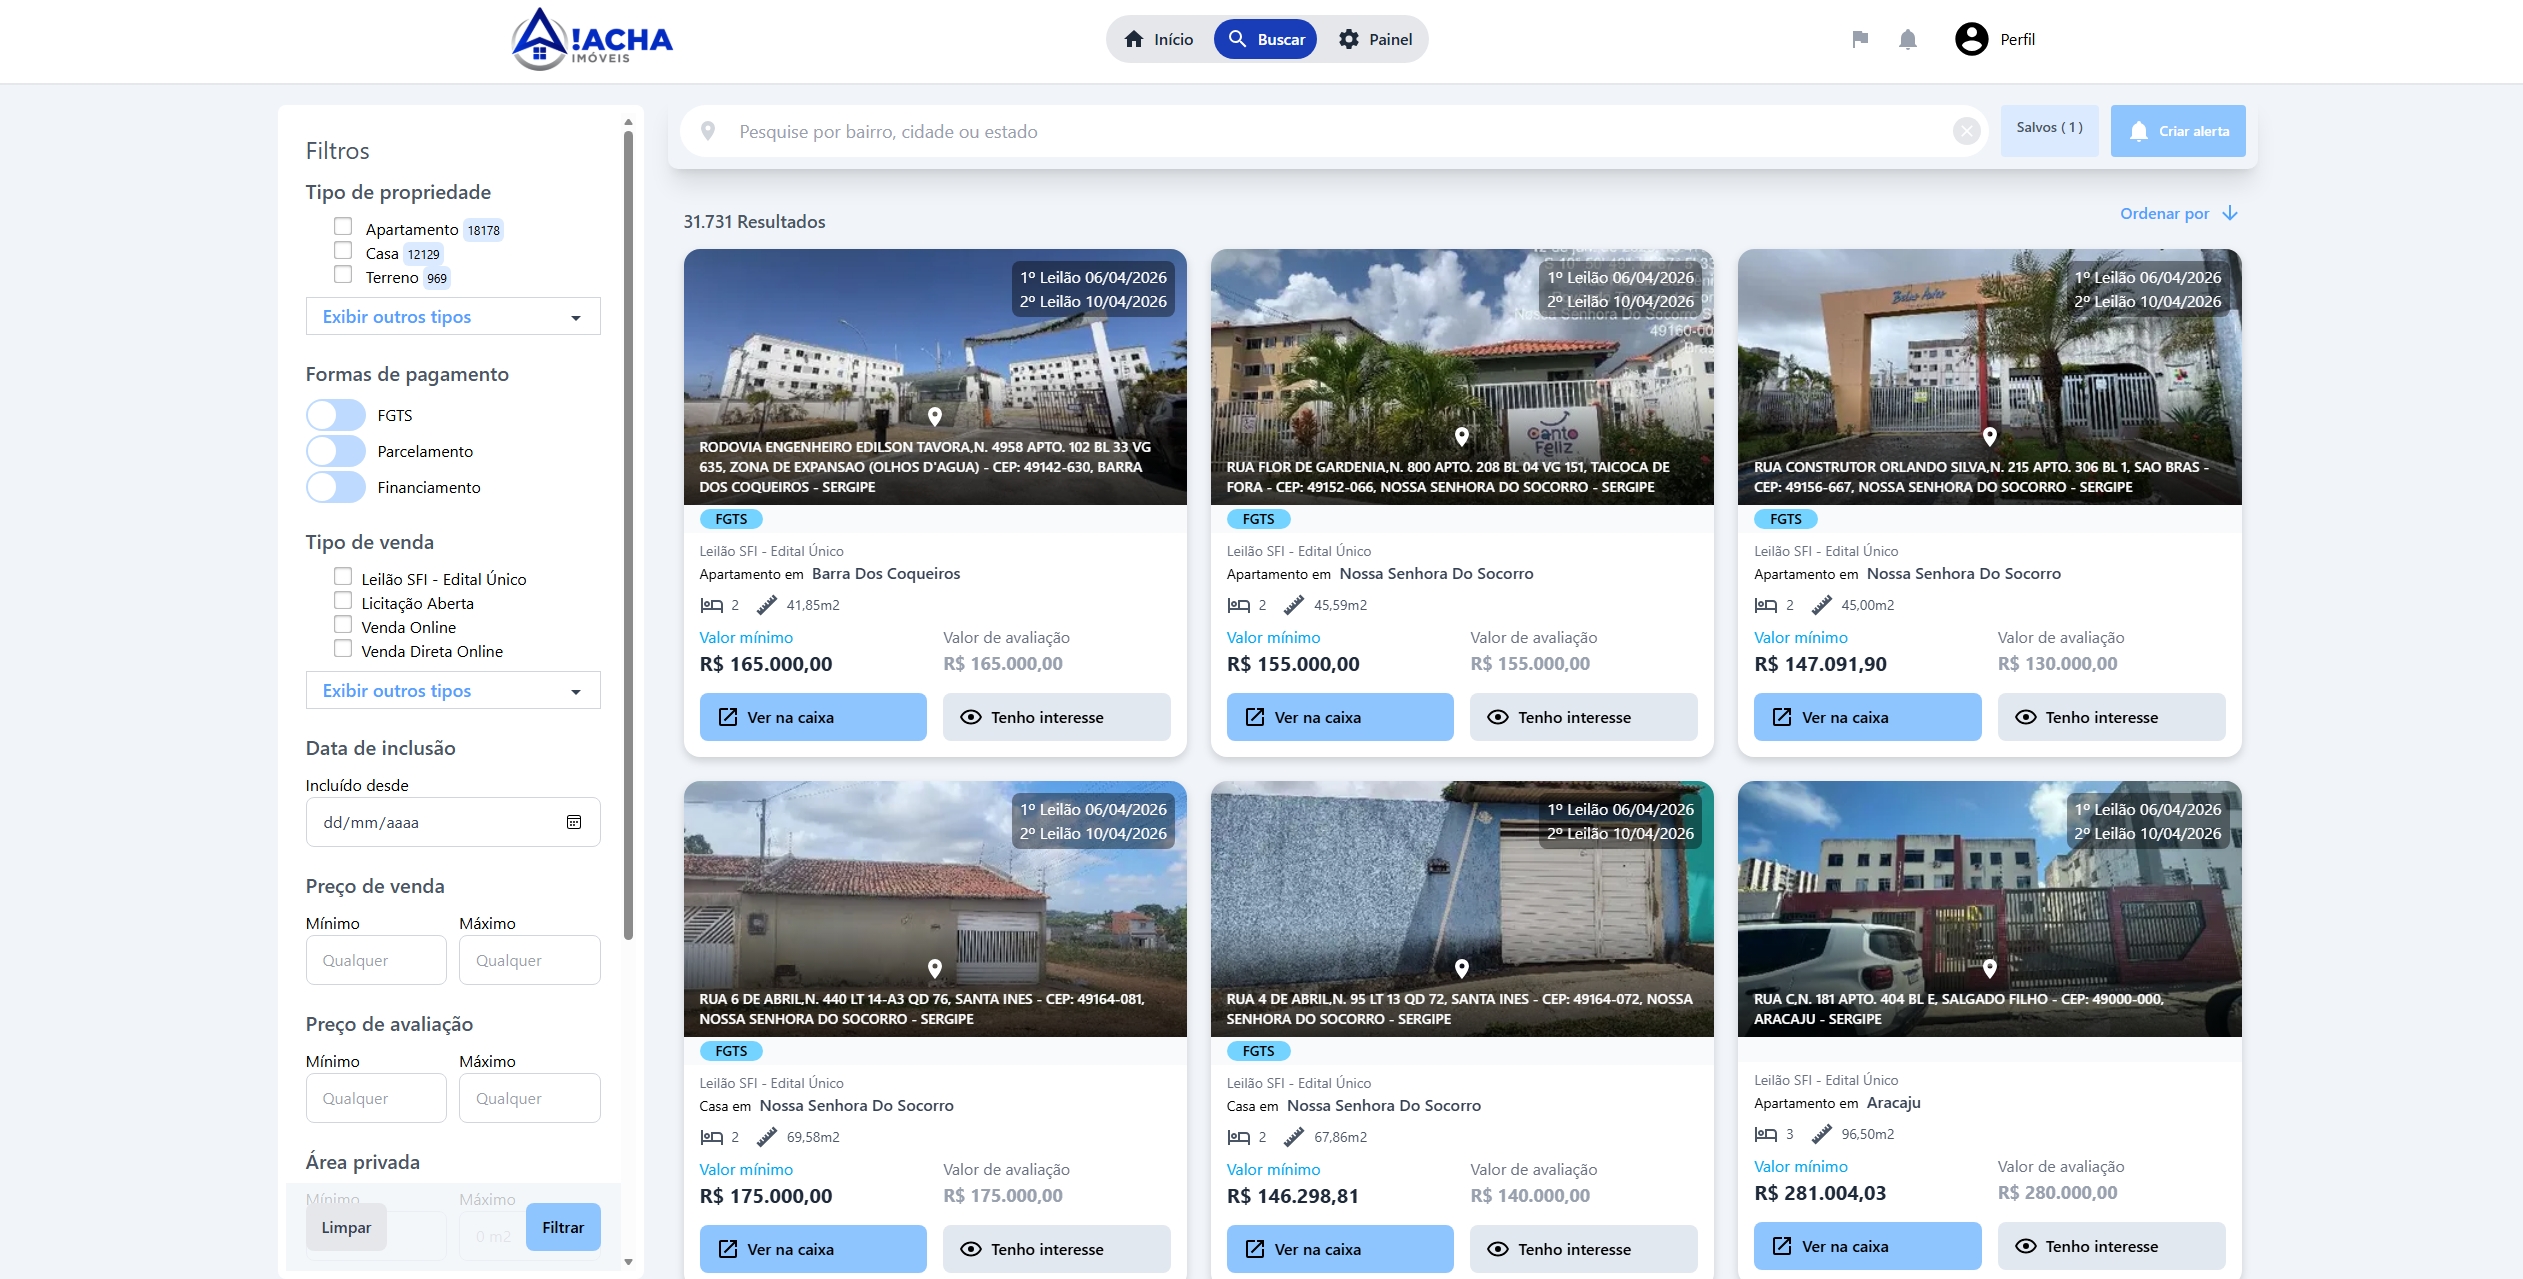Expand Exibir outros tipos under Tipo de propriedade
The height and width of the screenshot is (1279, 2523).
(453, 316)
